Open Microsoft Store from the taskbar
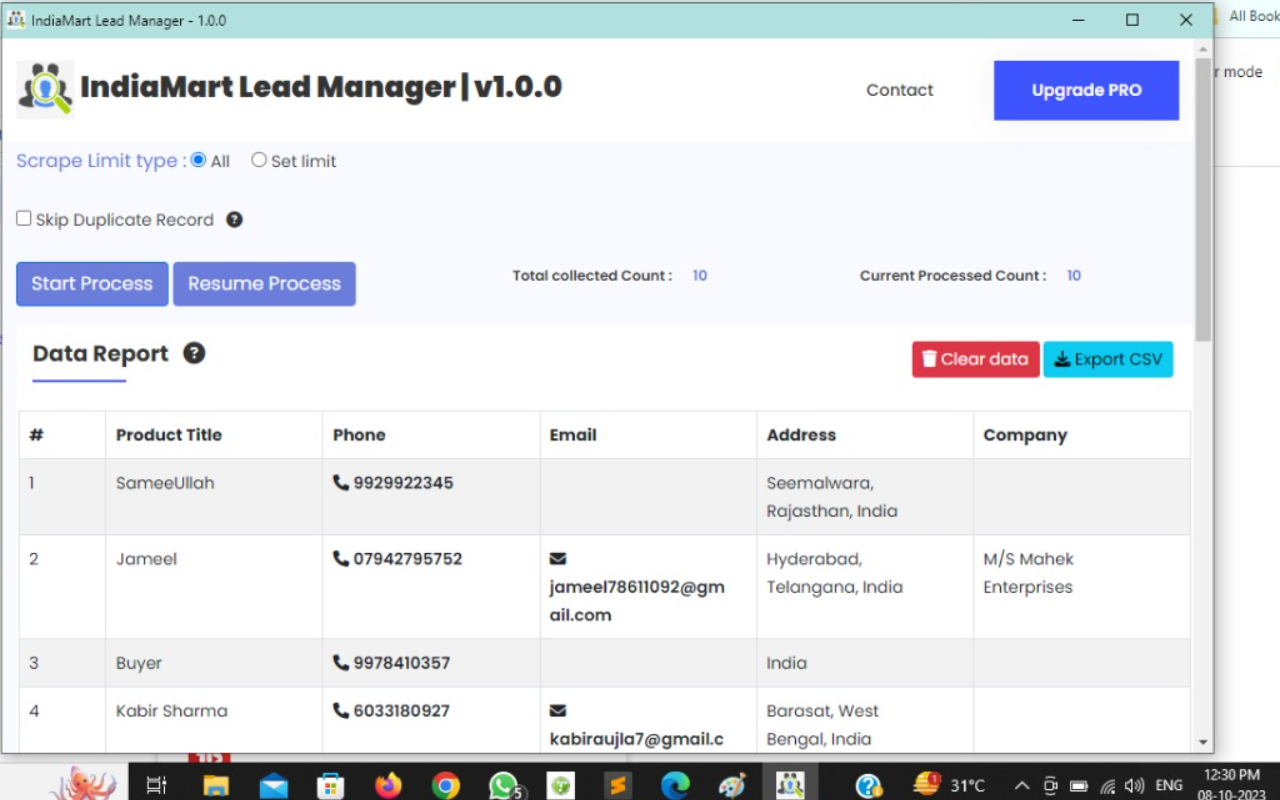Screen dimensions: 1280x800 pos(330,785)
